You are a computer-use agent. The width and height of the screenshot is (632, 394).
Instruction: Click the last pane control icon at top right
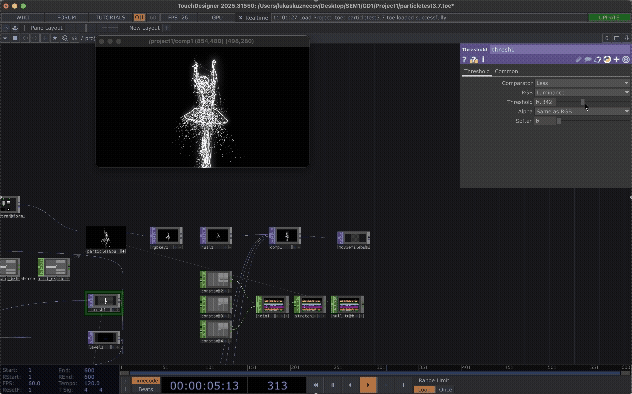point(627,38)
